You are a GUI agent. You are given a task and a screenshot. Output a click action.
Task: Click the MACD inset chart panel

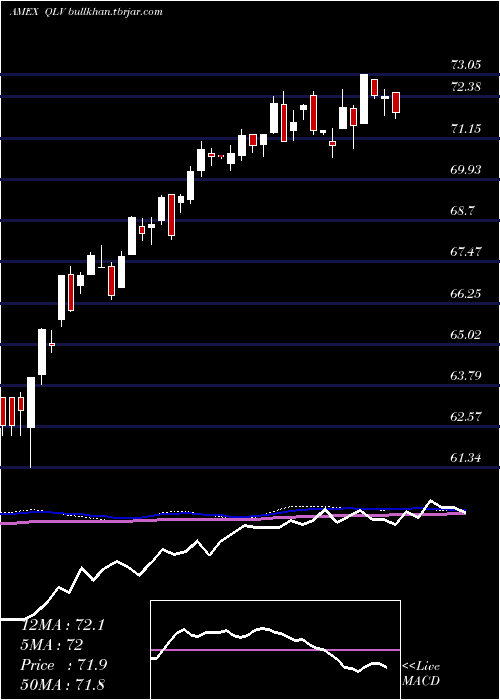275,650
